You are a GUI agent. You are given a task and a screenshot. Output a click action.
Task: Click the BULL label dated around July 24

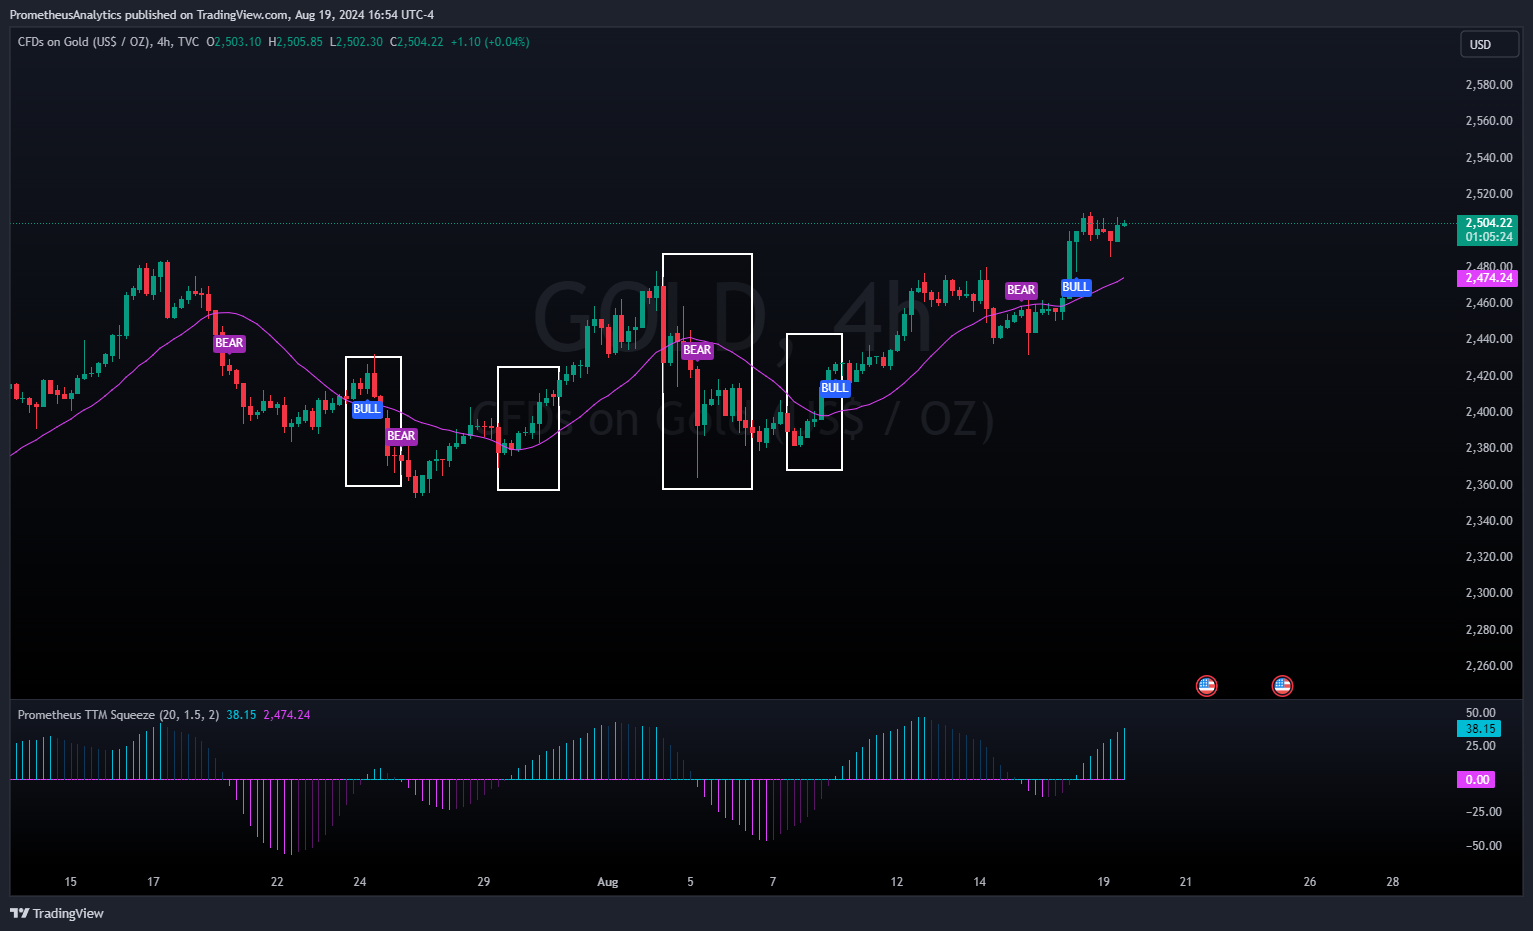coord(367,409)
